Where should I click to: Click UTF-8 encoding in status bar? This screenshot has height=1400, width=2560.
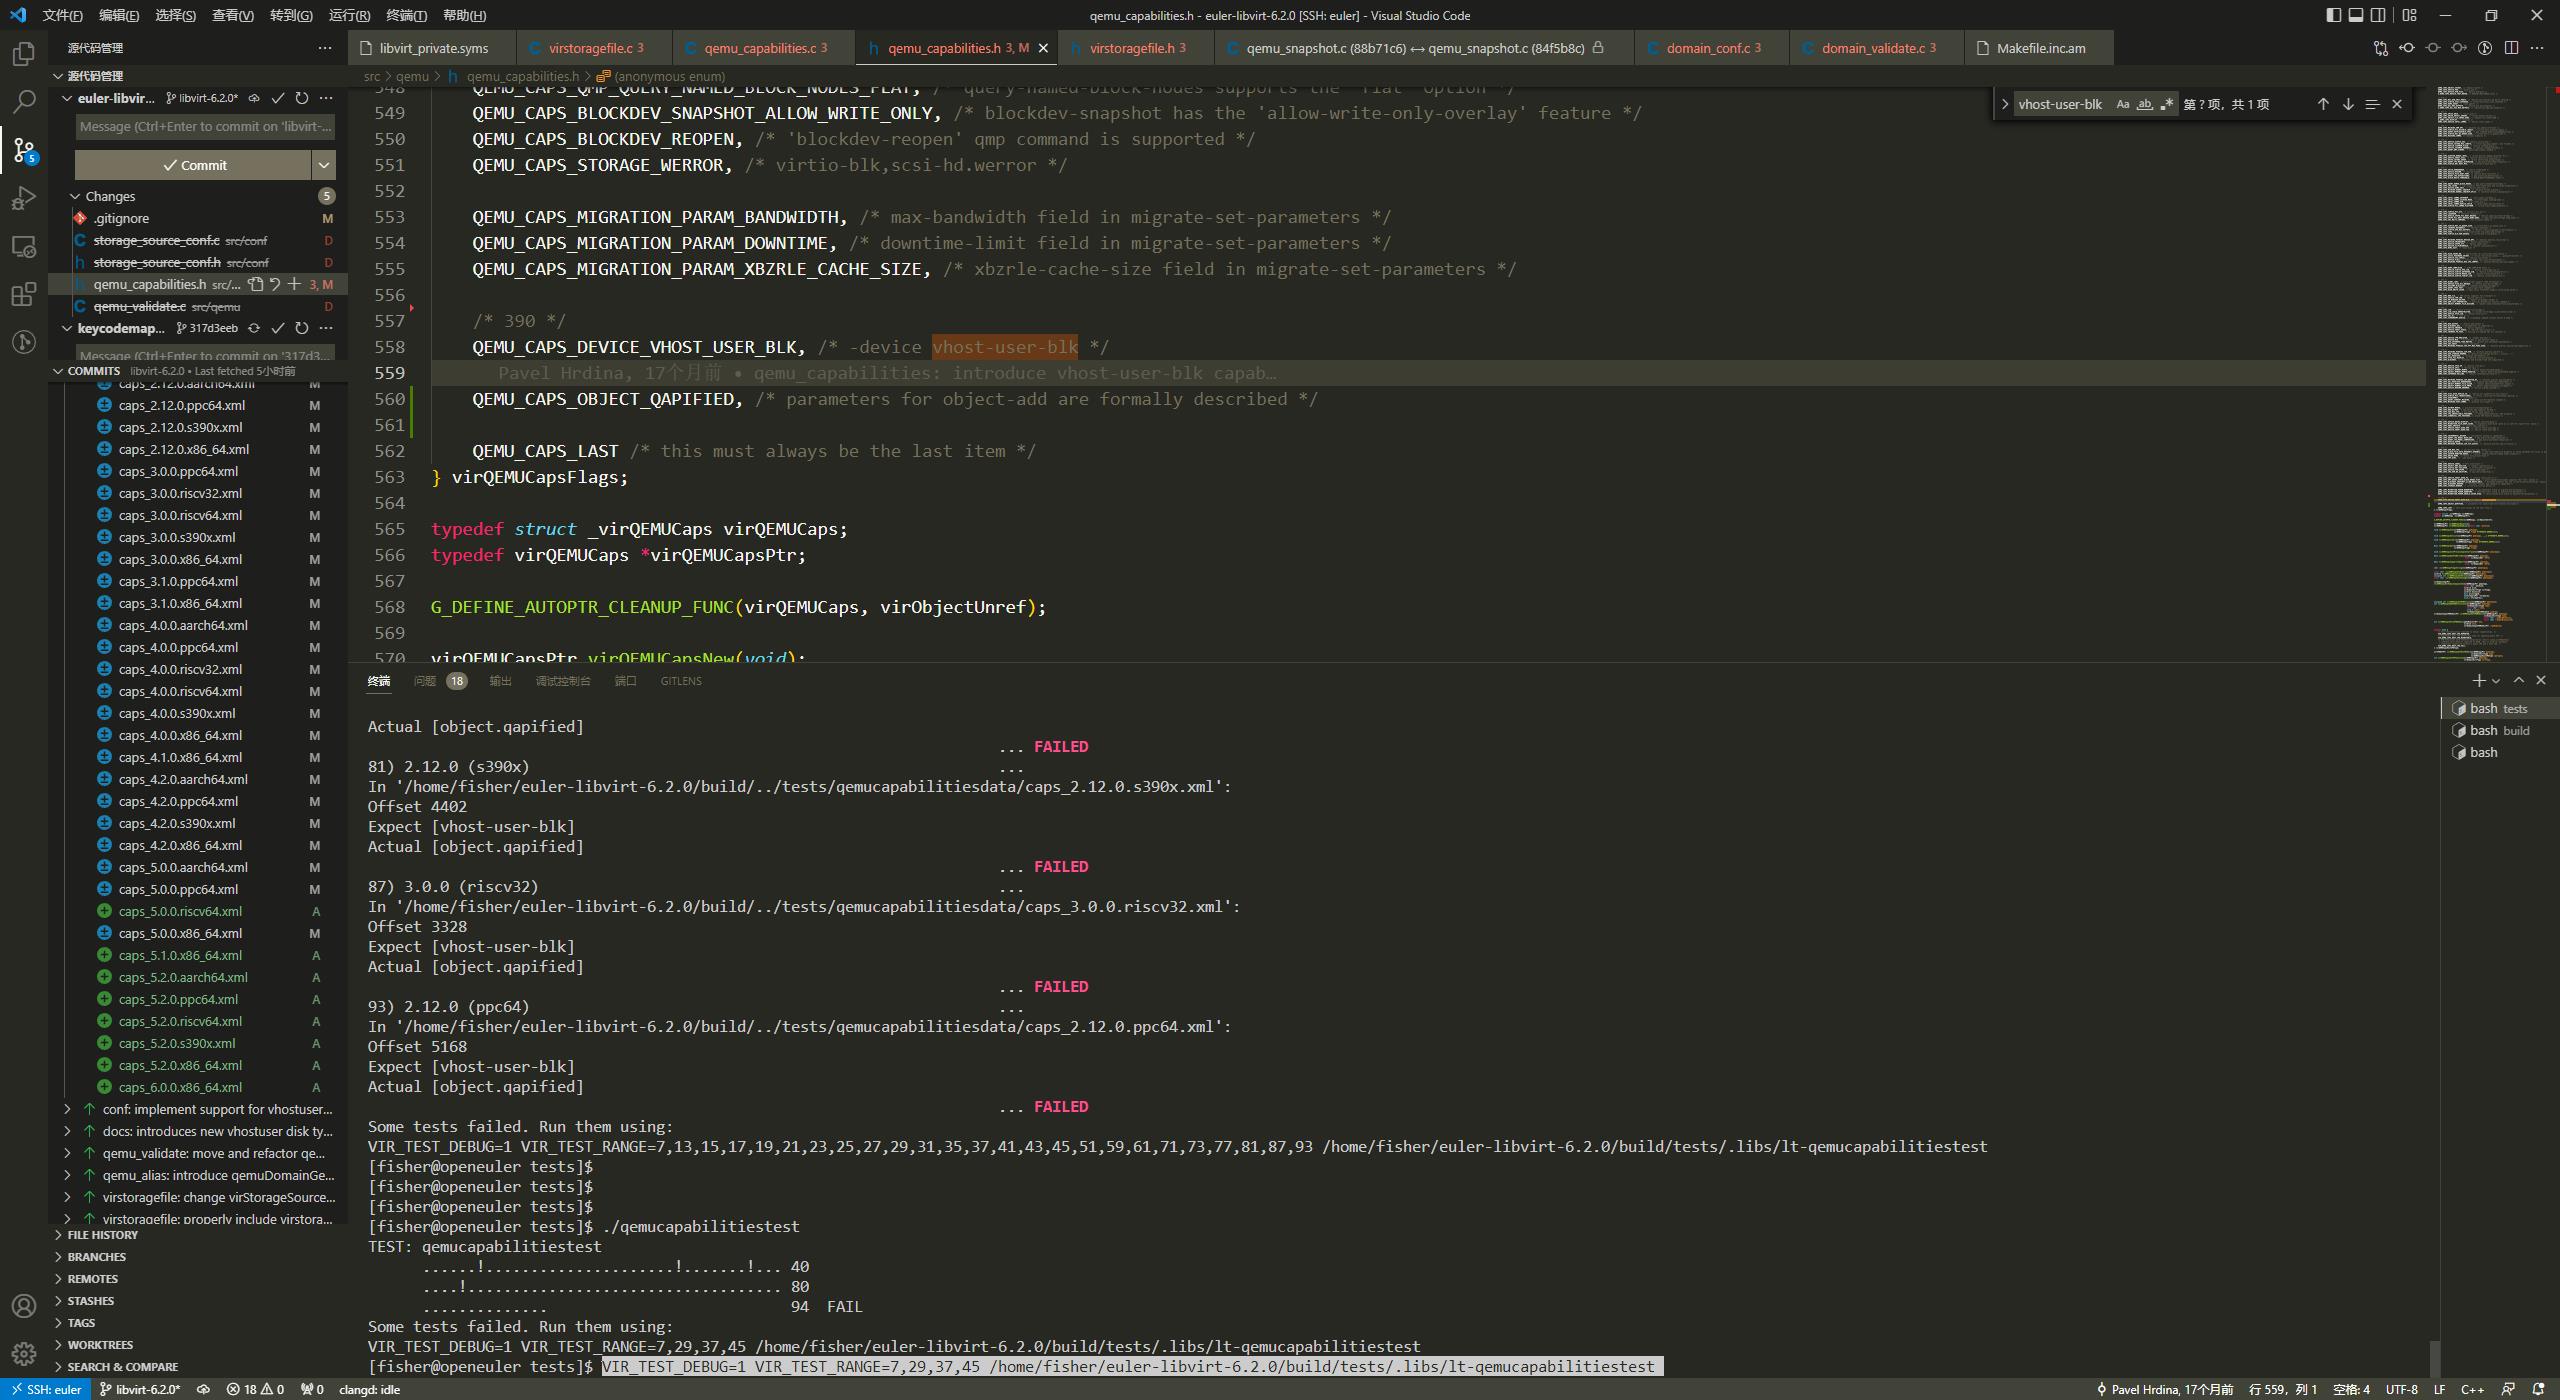pyautogui.click(x=2401, y=1389)
